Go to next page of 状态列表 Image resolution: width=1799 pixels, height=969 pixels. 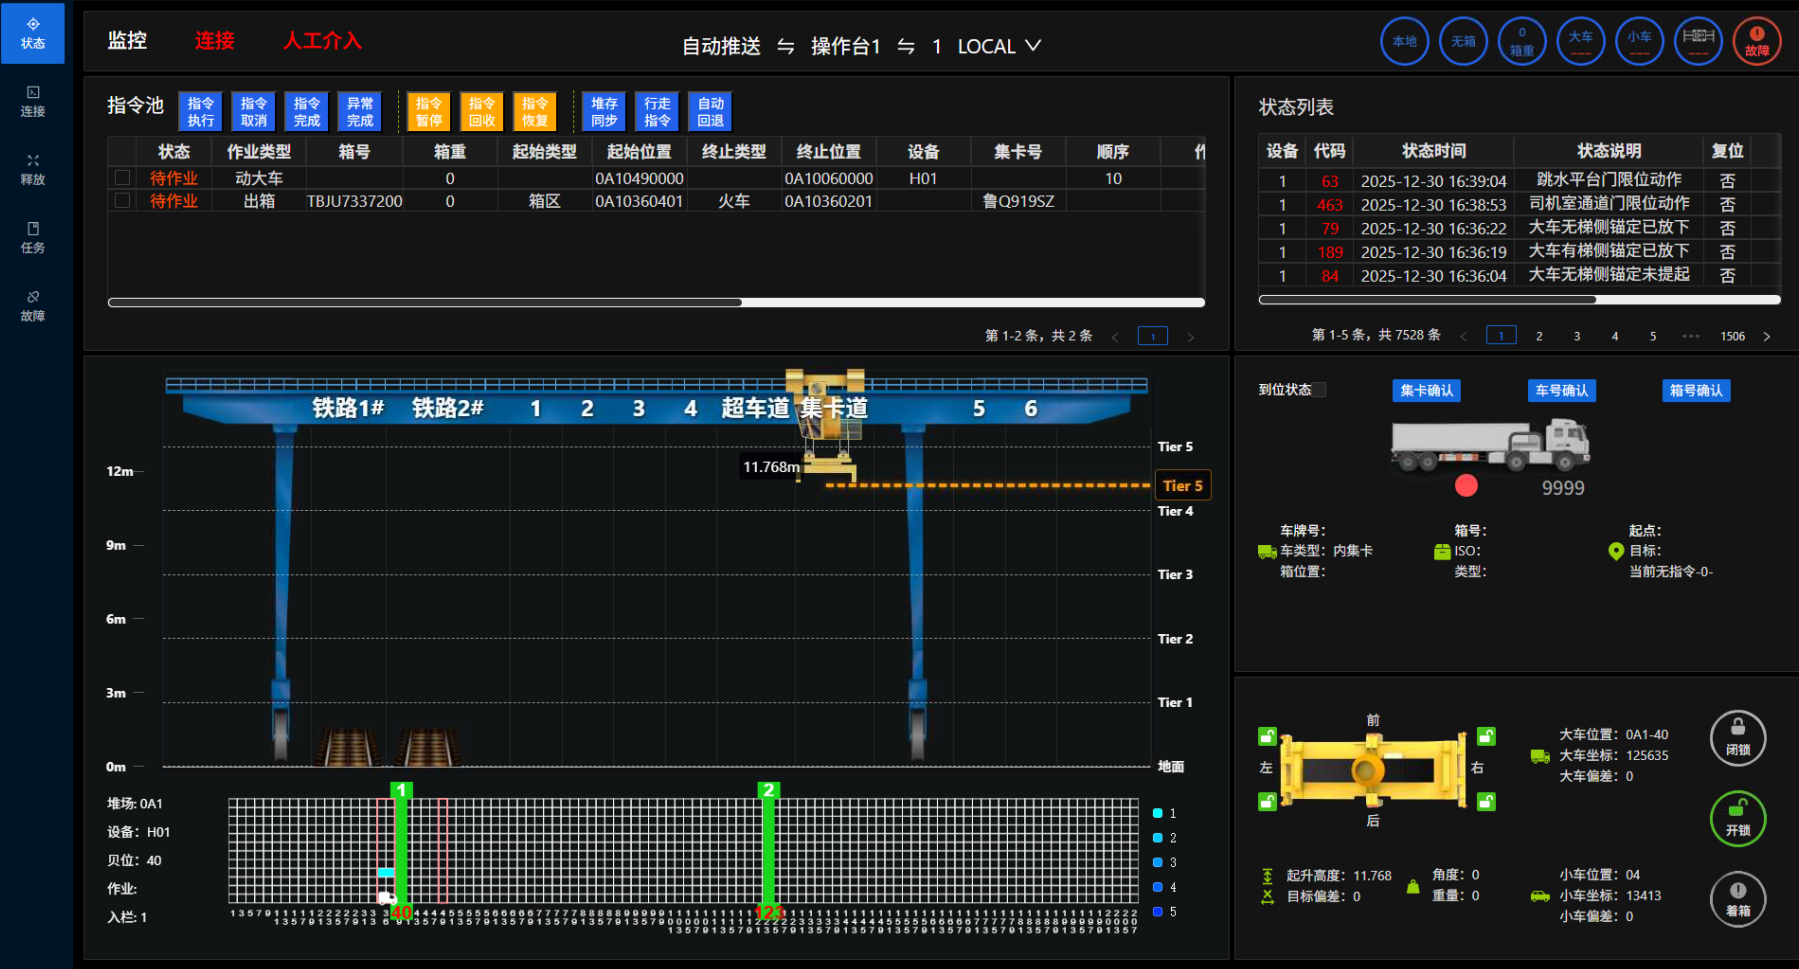point(1766,336)
